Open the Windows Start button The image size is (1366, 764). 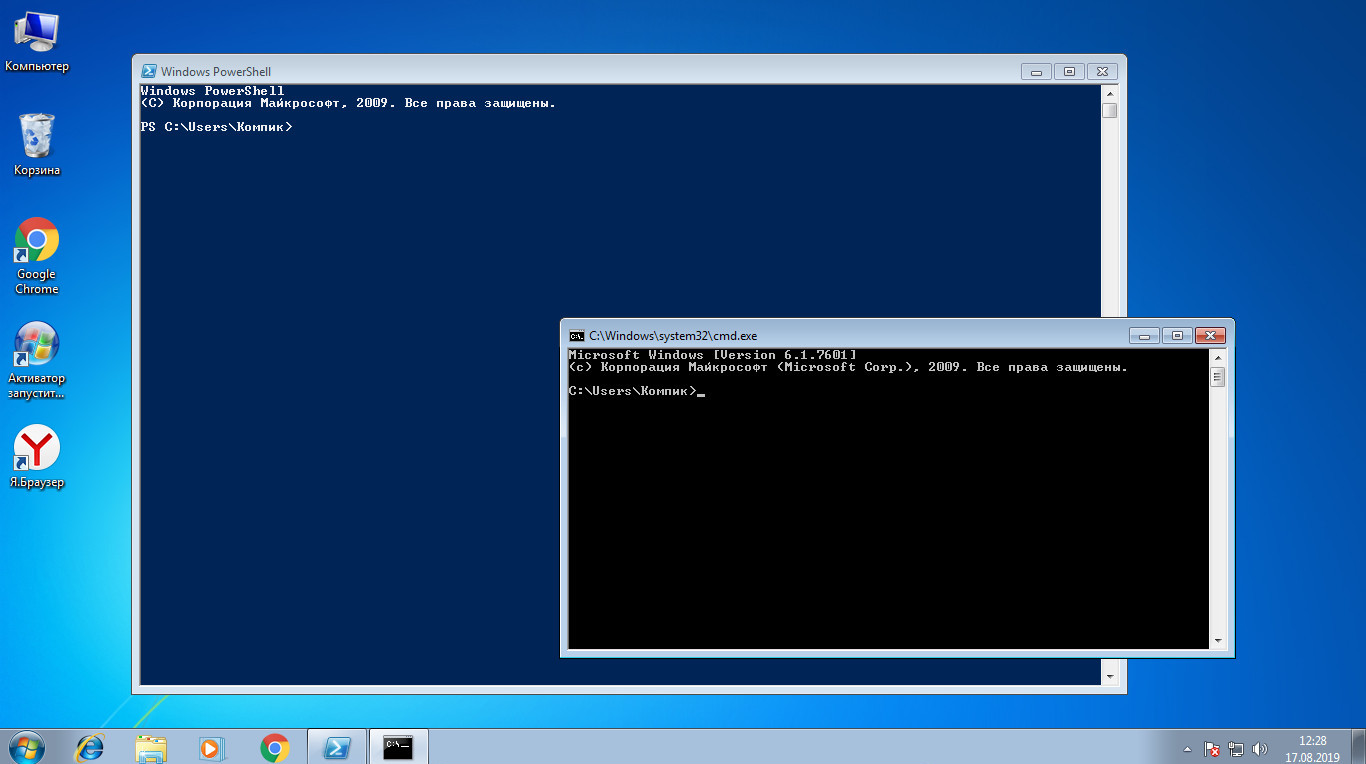click(25, 747)
